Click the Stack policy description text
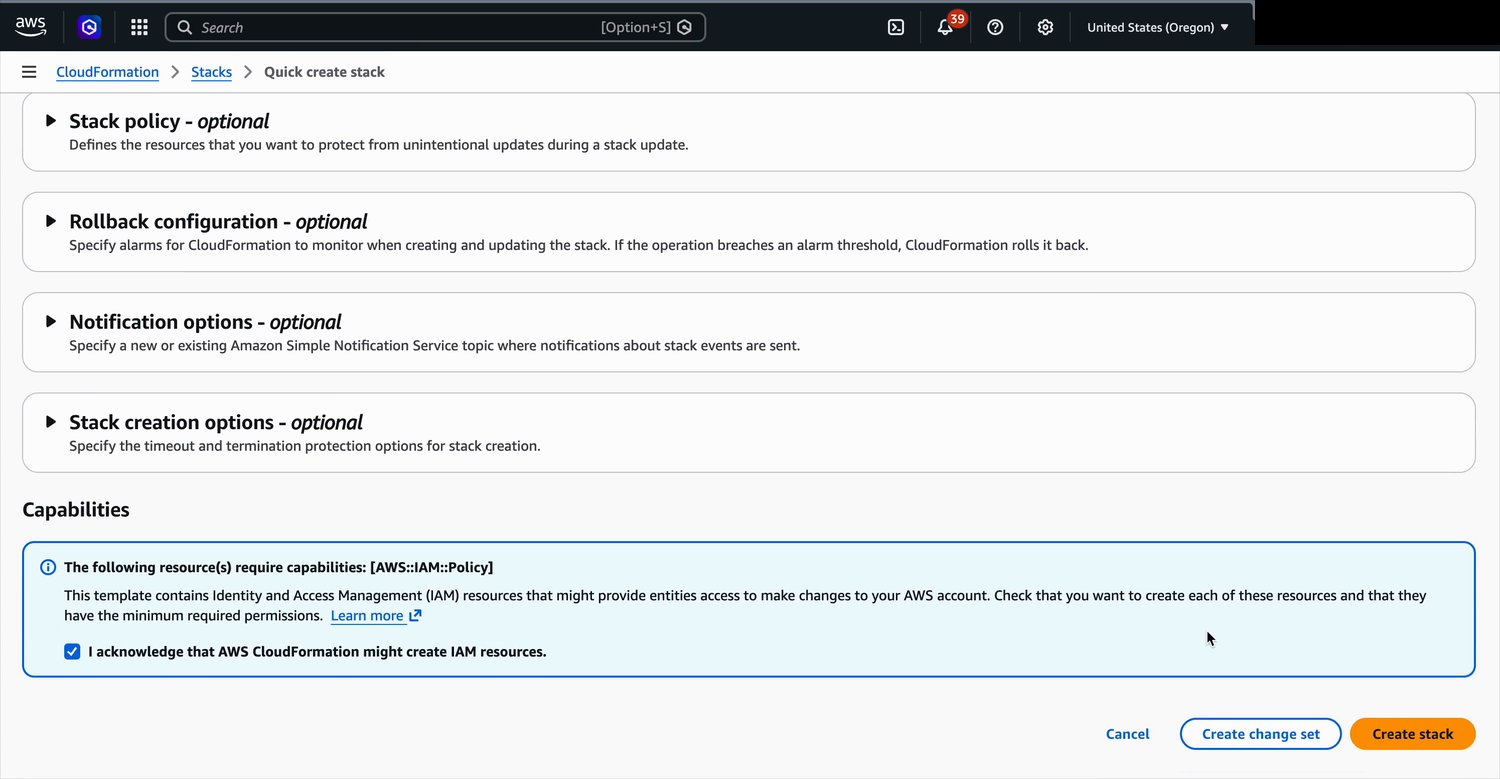The width and height of the screenshot is (1500, 779). 379,145
